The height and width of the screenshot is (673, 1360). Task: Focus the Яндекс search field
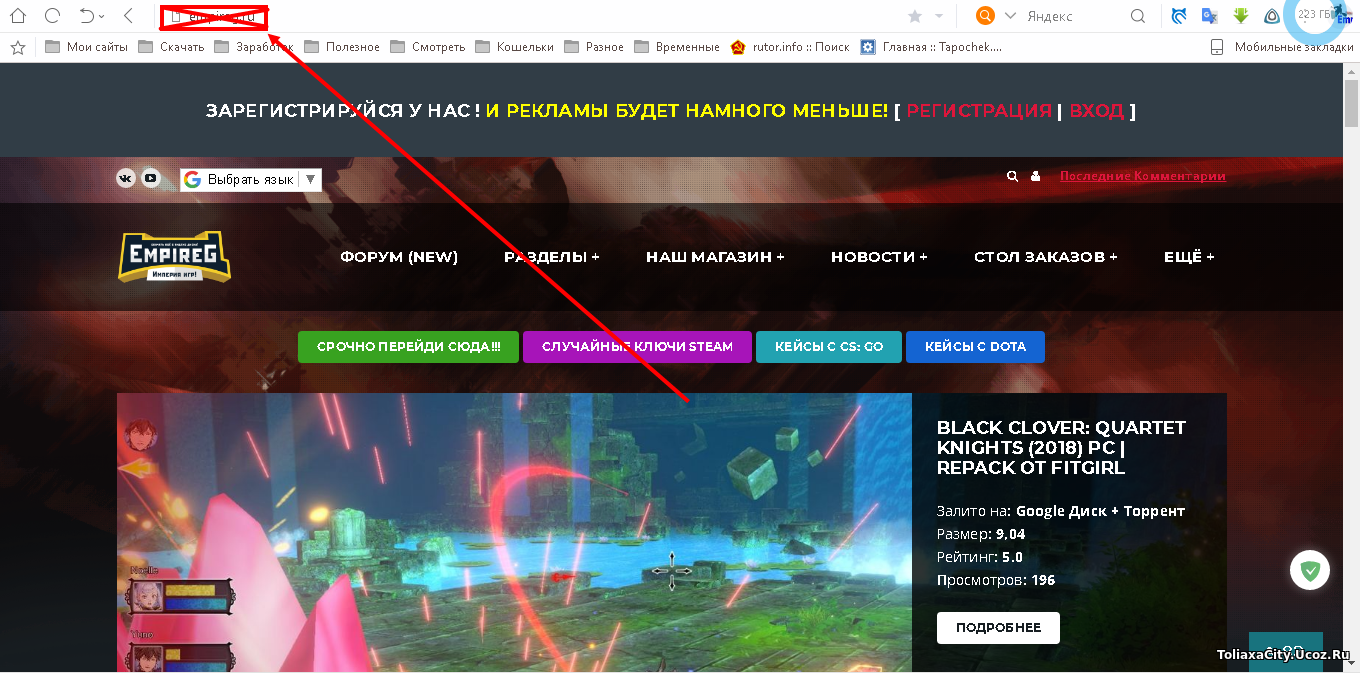pos(1075,16)
